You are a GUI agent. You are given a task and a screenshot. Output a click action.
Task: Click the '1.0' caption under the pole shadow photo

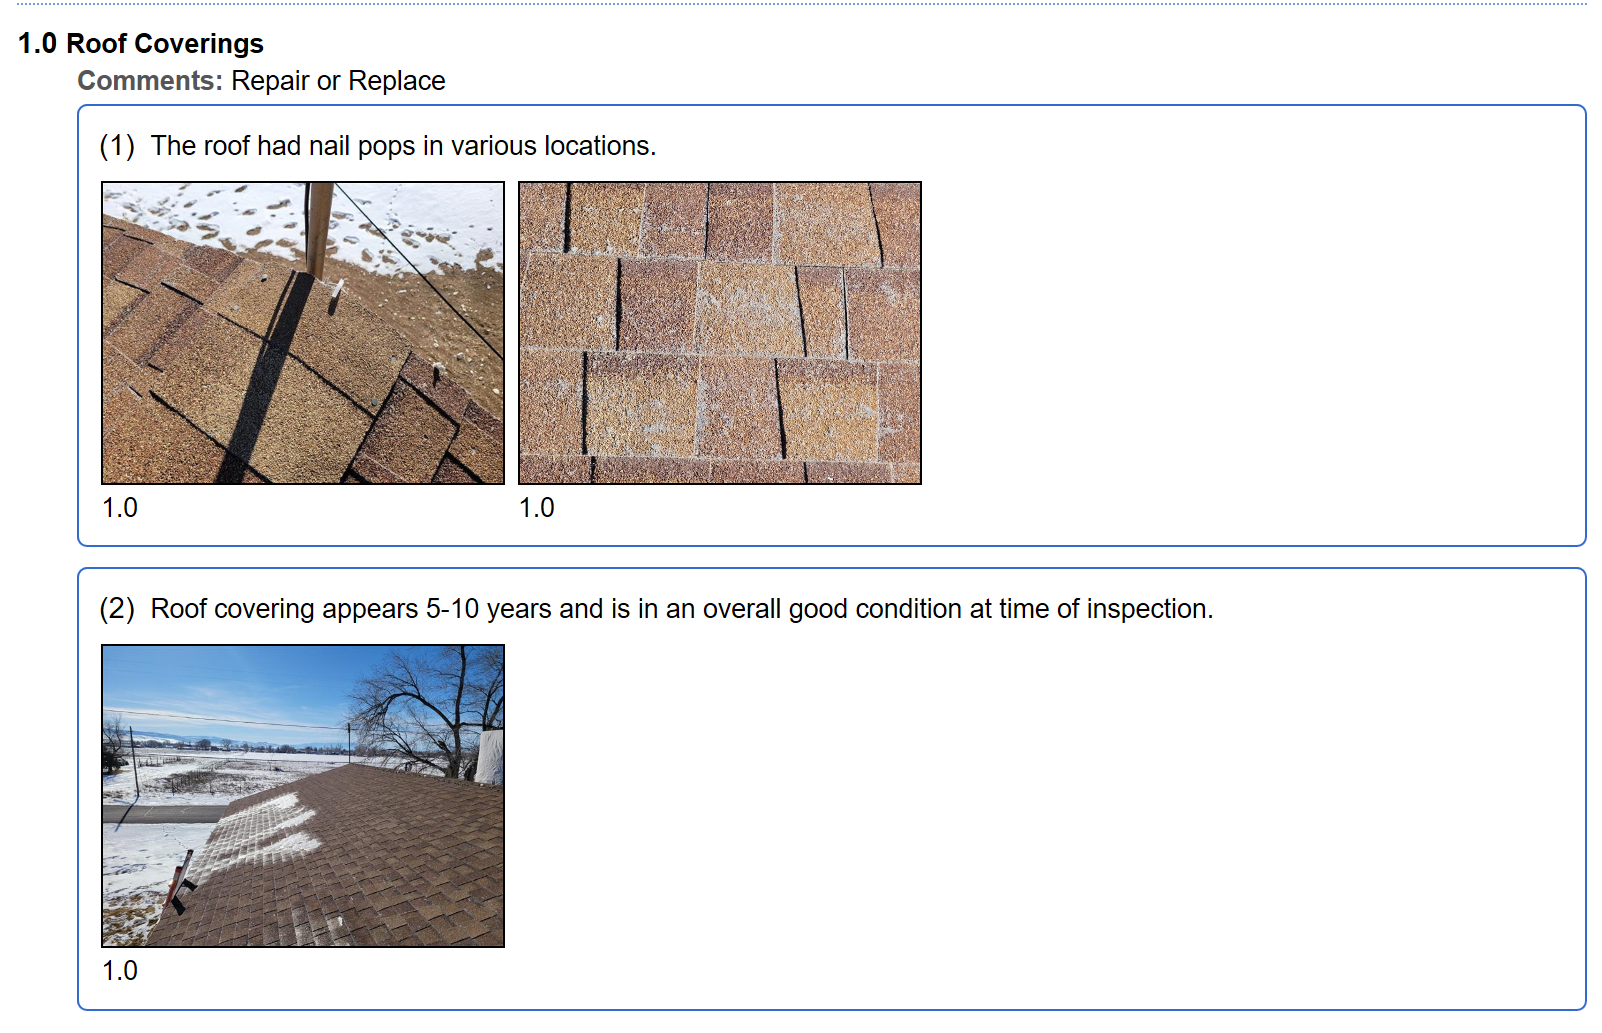(120, 508)
